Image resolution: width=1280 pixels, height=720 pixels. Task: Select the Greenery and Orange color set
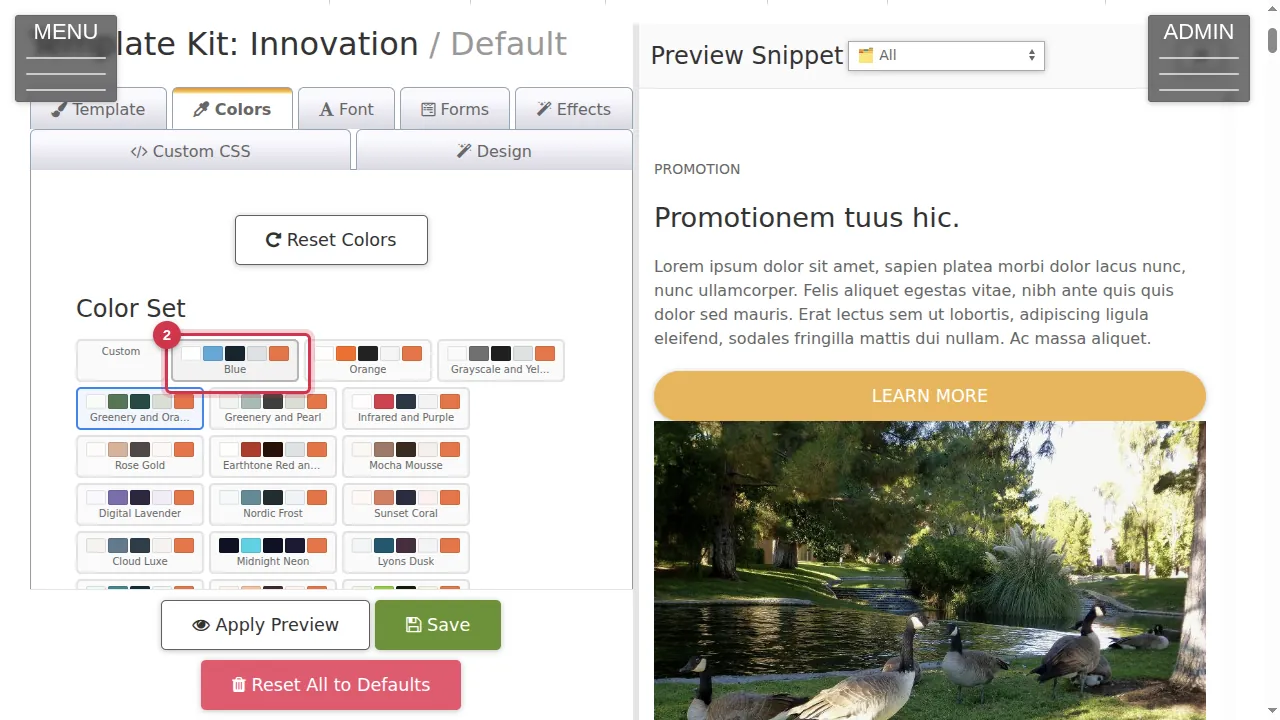140,408
